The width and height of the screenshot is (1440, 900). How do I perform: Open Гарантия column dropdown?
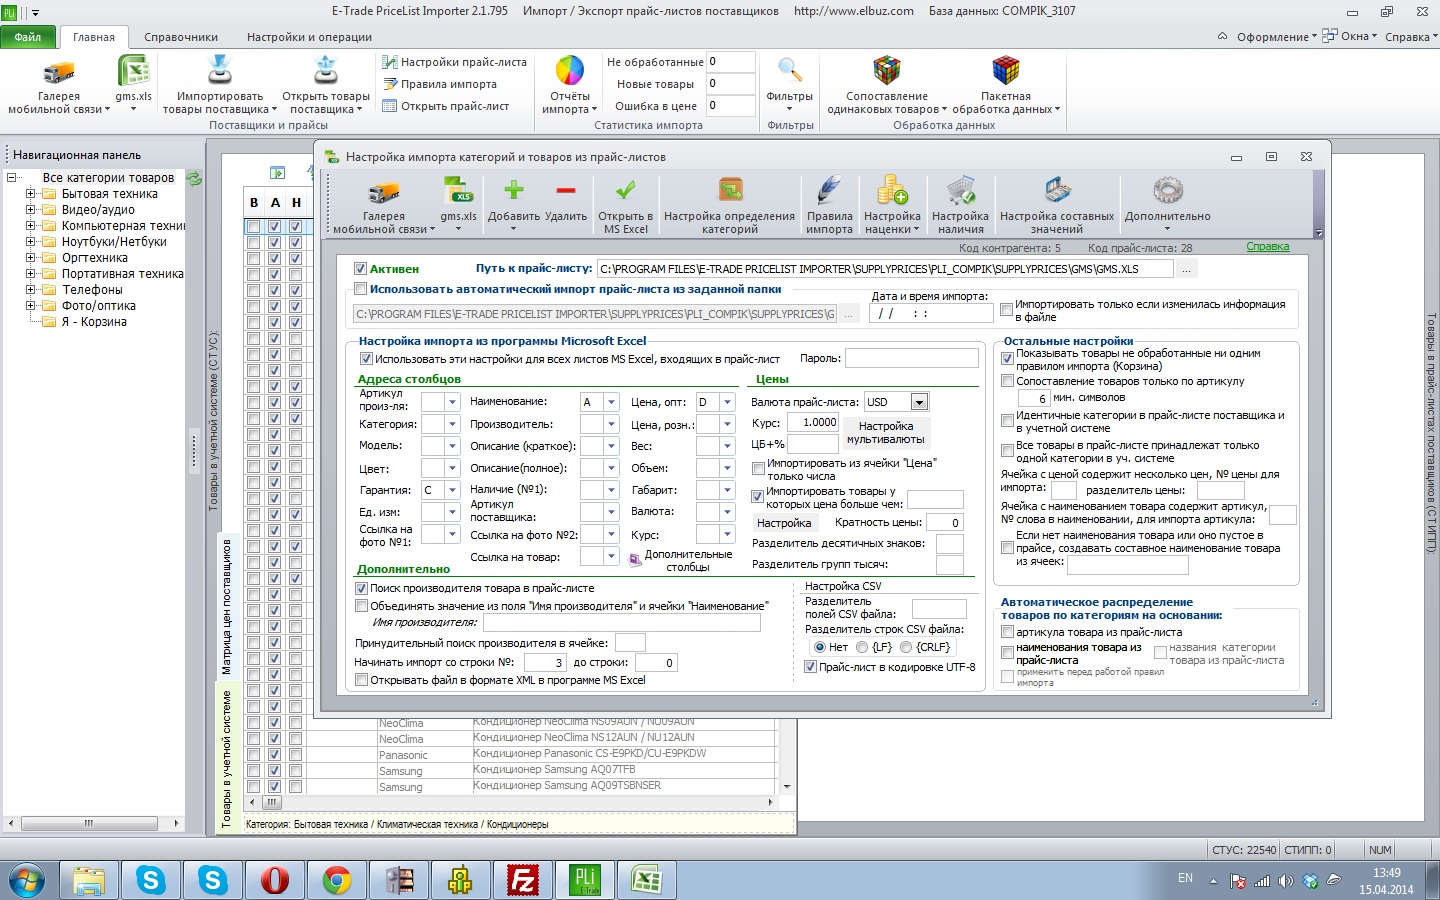(451, 490)
